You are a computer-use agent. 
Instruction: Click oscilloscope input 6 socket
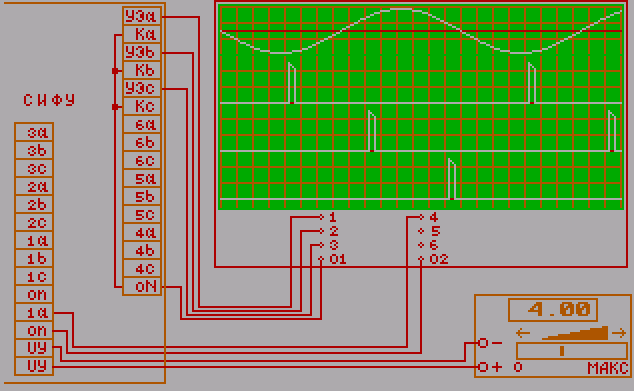point(421,245)
